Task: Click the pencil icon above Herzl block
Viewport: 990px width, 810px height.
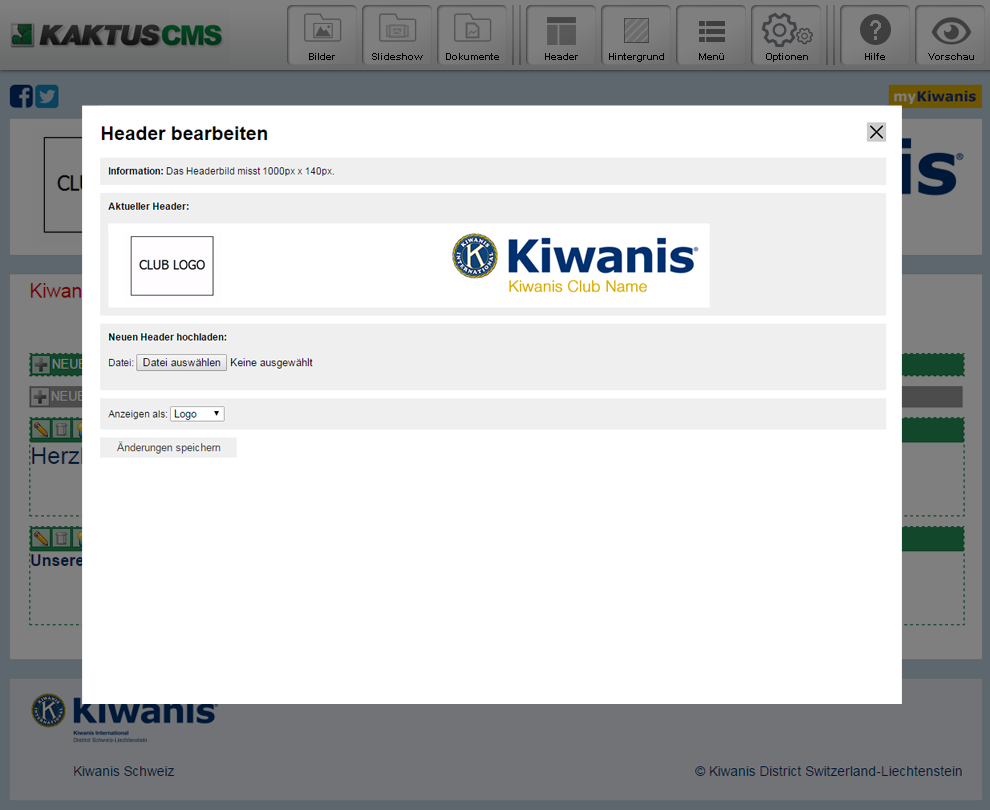Action: (40, 429)
